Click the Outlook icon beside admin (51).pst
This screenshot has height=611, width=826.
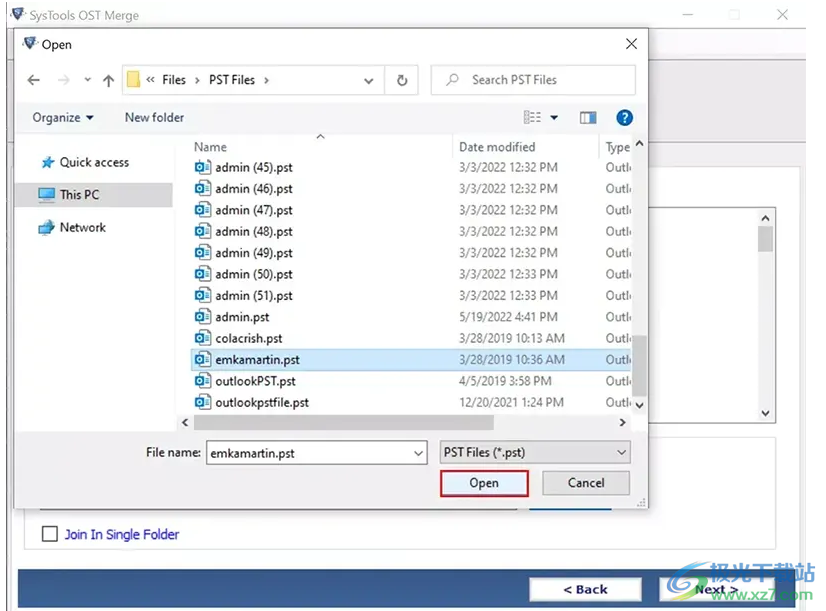[x=202, y=295]
